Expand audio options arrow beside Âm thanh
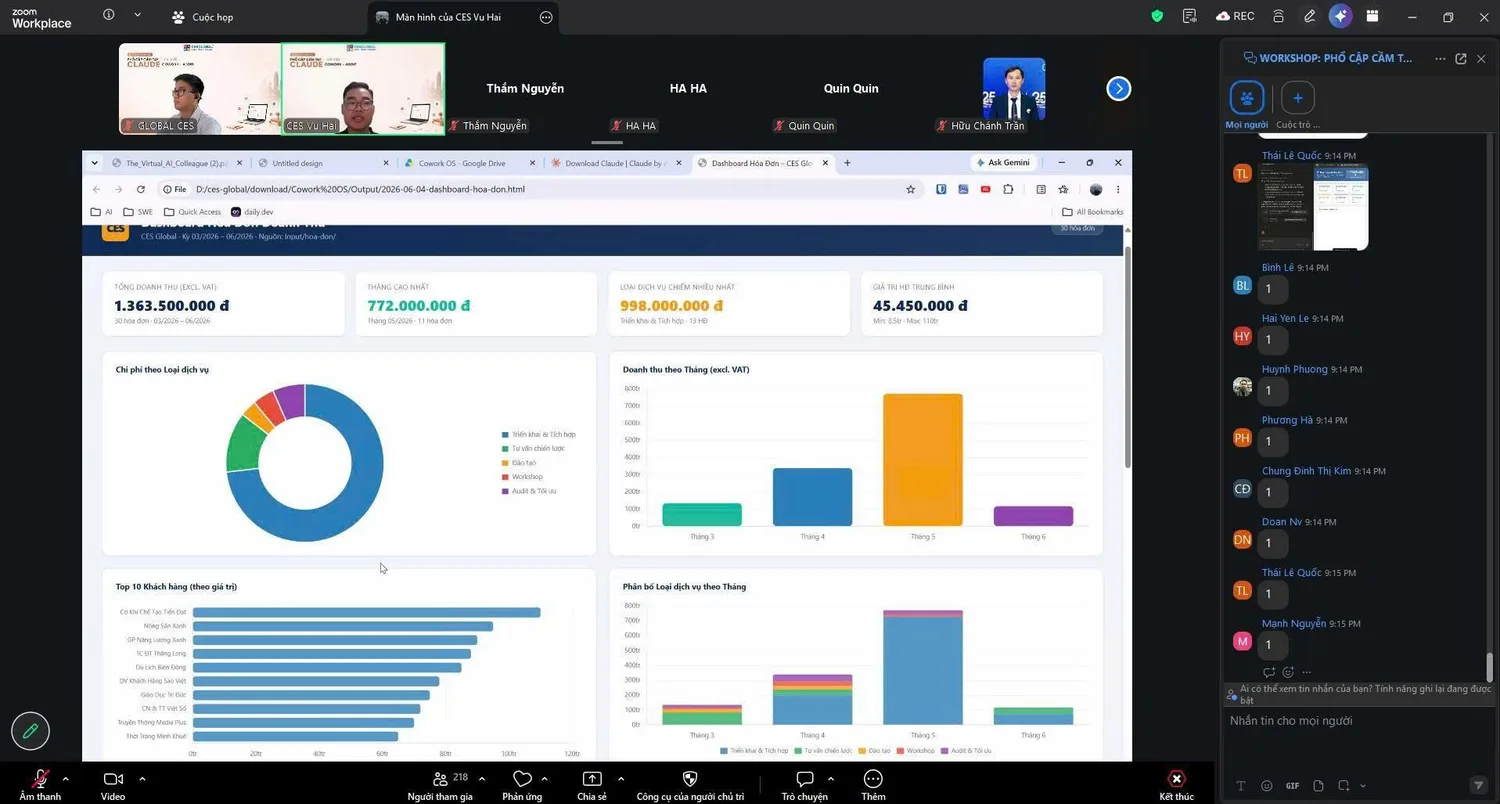Screen dimensions: 1500x804 pos(66,779)
